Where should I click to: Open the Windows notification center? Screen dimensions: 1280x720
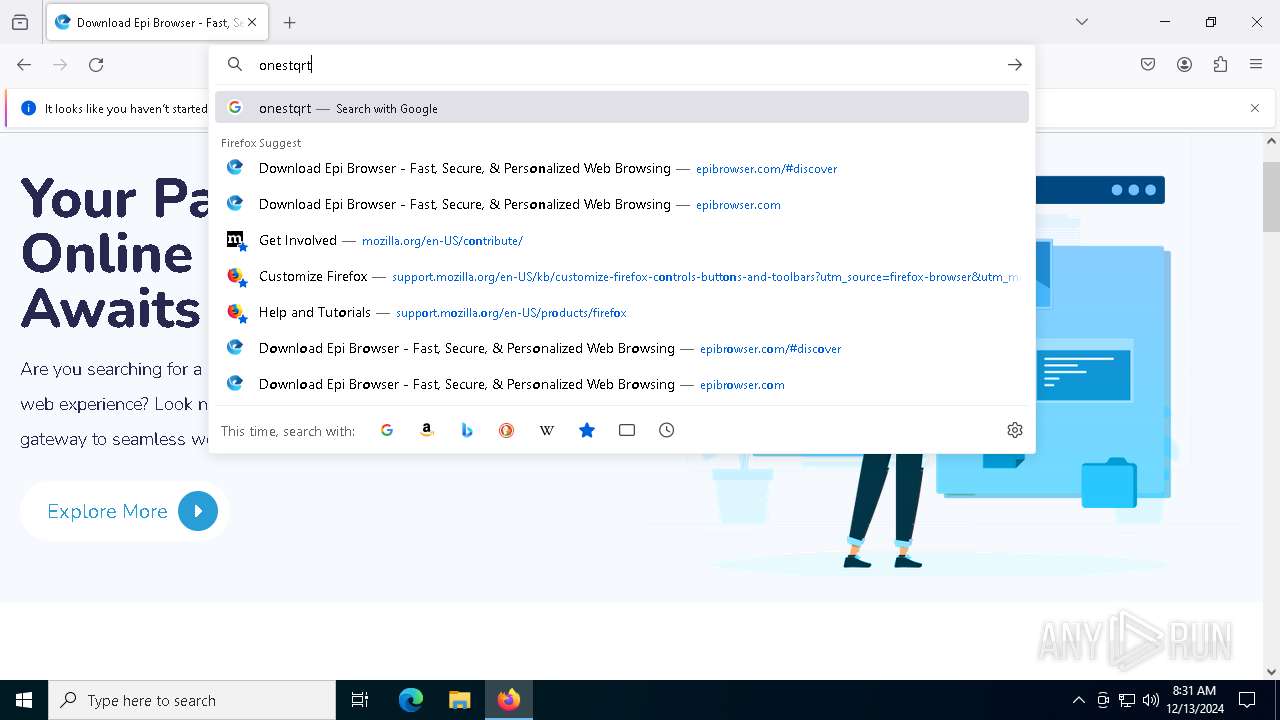pos(1247,700)
